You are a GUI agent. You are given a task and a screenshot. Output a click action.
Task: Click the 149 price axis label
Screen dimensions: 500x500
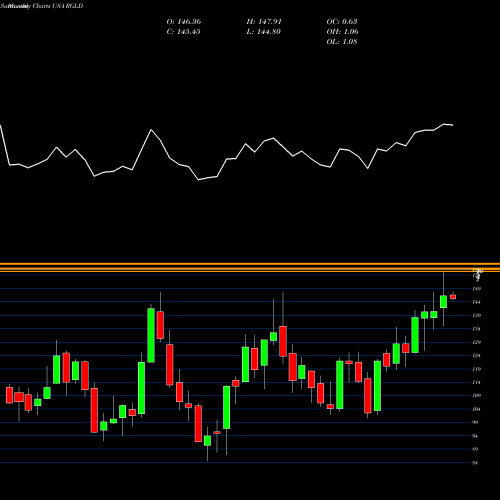coord(477,289)
